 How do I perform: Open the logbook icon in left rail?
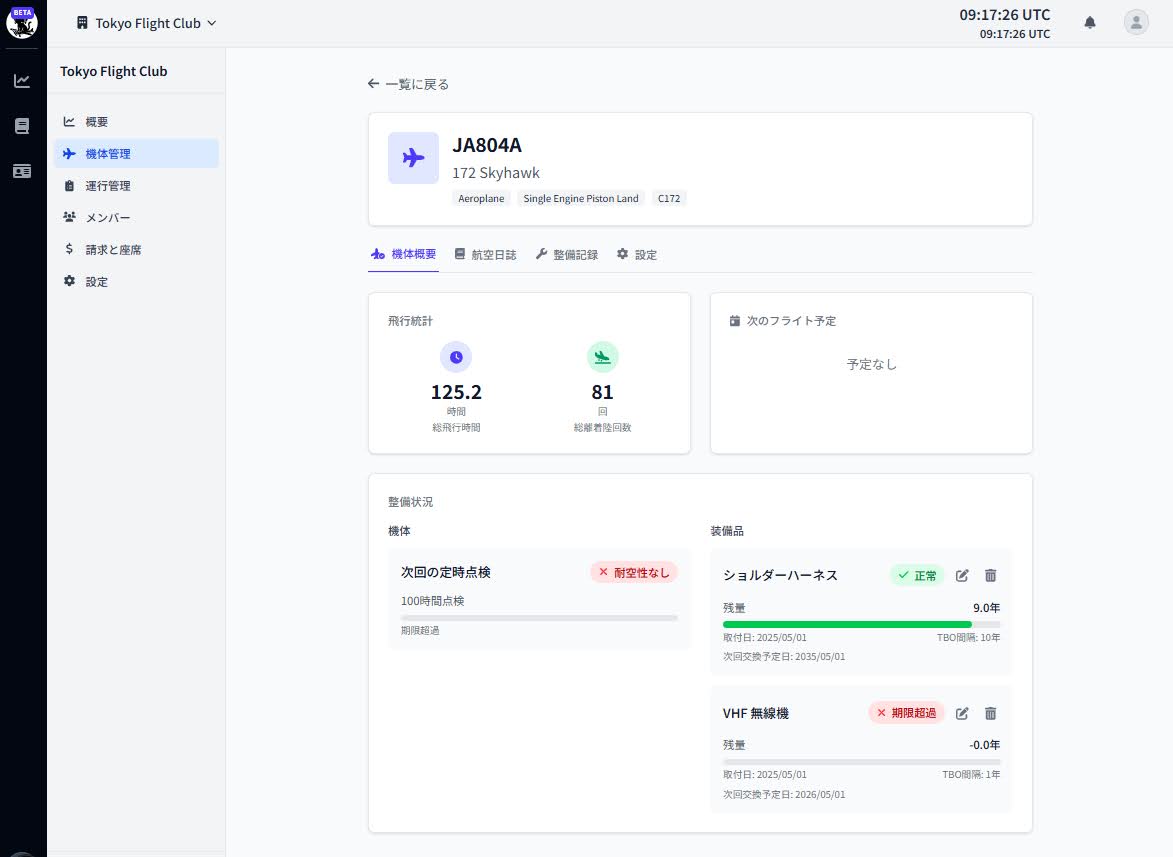[22, 126]
